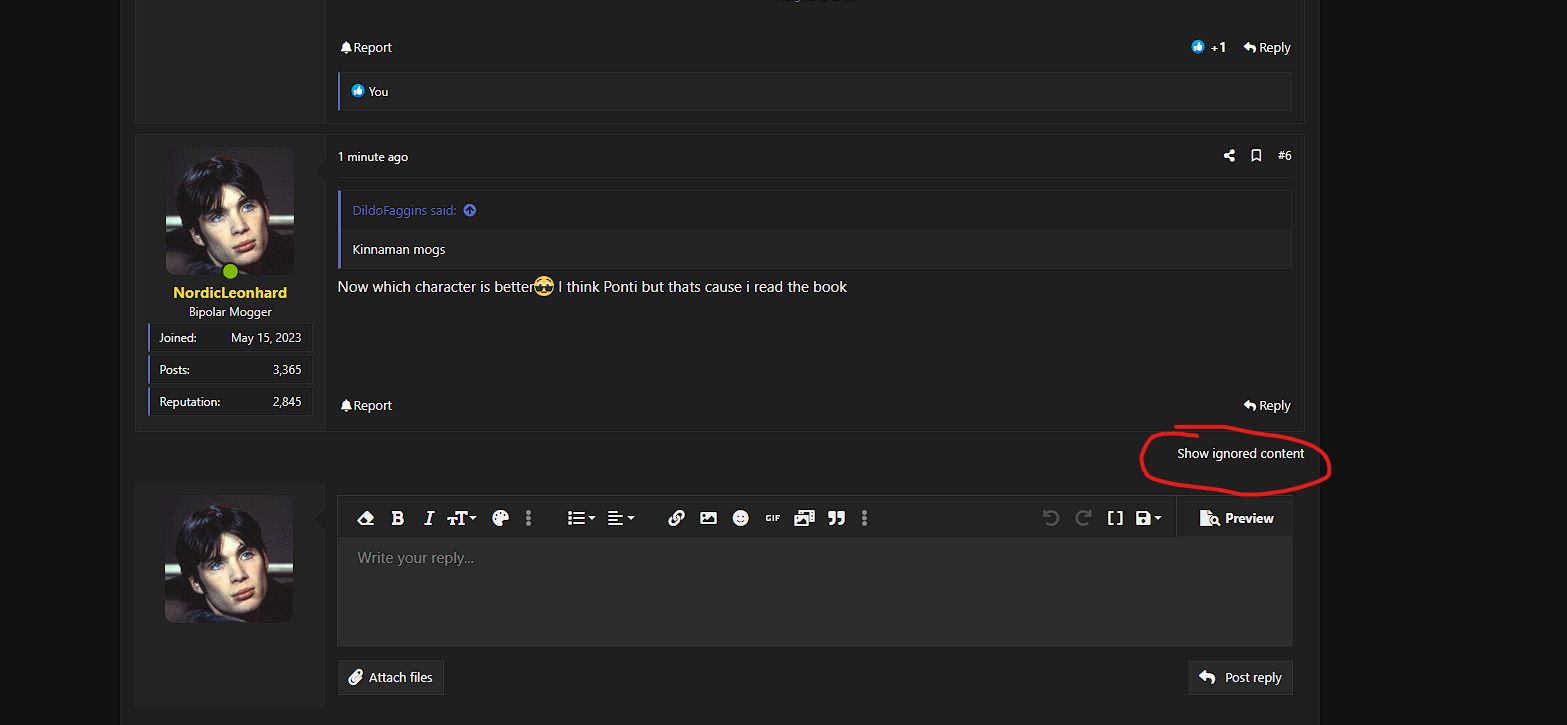Insert a quote block using the quotation icon
The height and width of the screenshot is (725, 1567).
pyautogui.click(x=836, y=518)
